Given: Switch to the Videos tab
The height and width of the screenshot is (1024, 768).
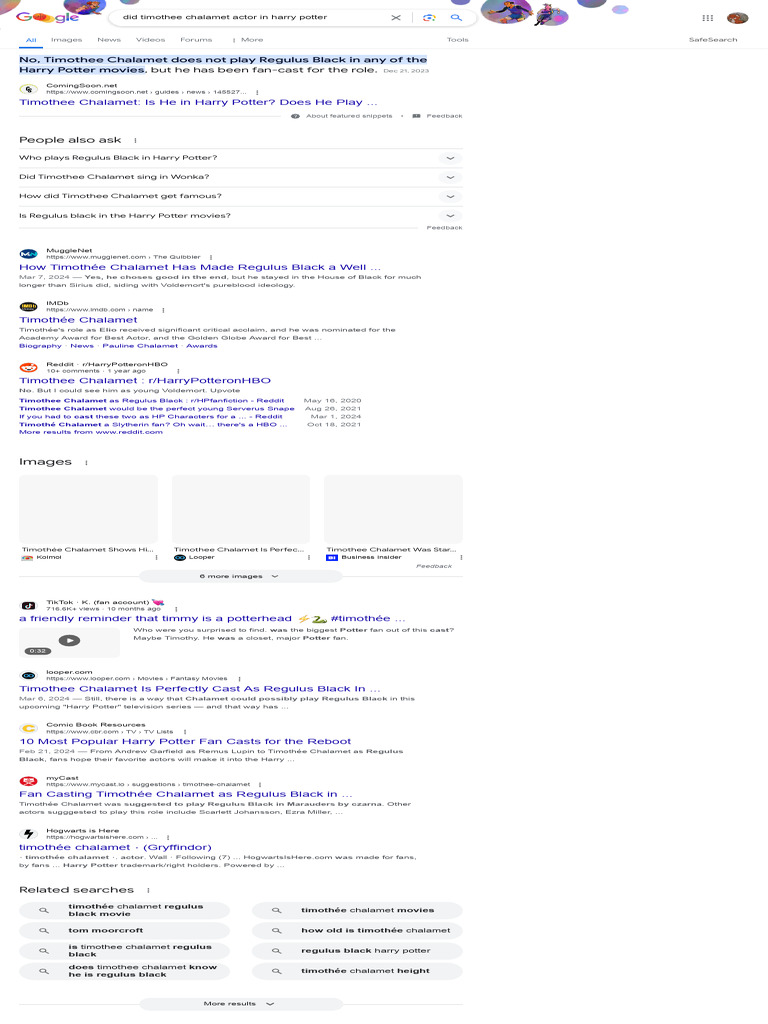Looking at the screenshot, I should [150, 40].
